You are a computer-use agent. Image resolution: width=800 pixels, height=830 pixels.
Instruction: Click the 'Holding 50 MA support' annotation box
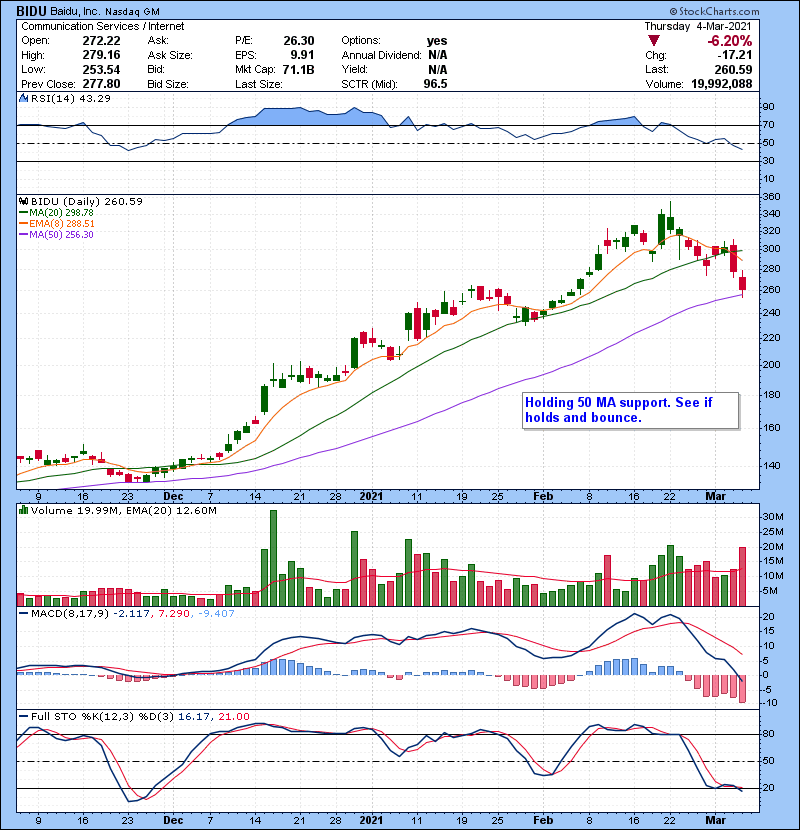630,410
